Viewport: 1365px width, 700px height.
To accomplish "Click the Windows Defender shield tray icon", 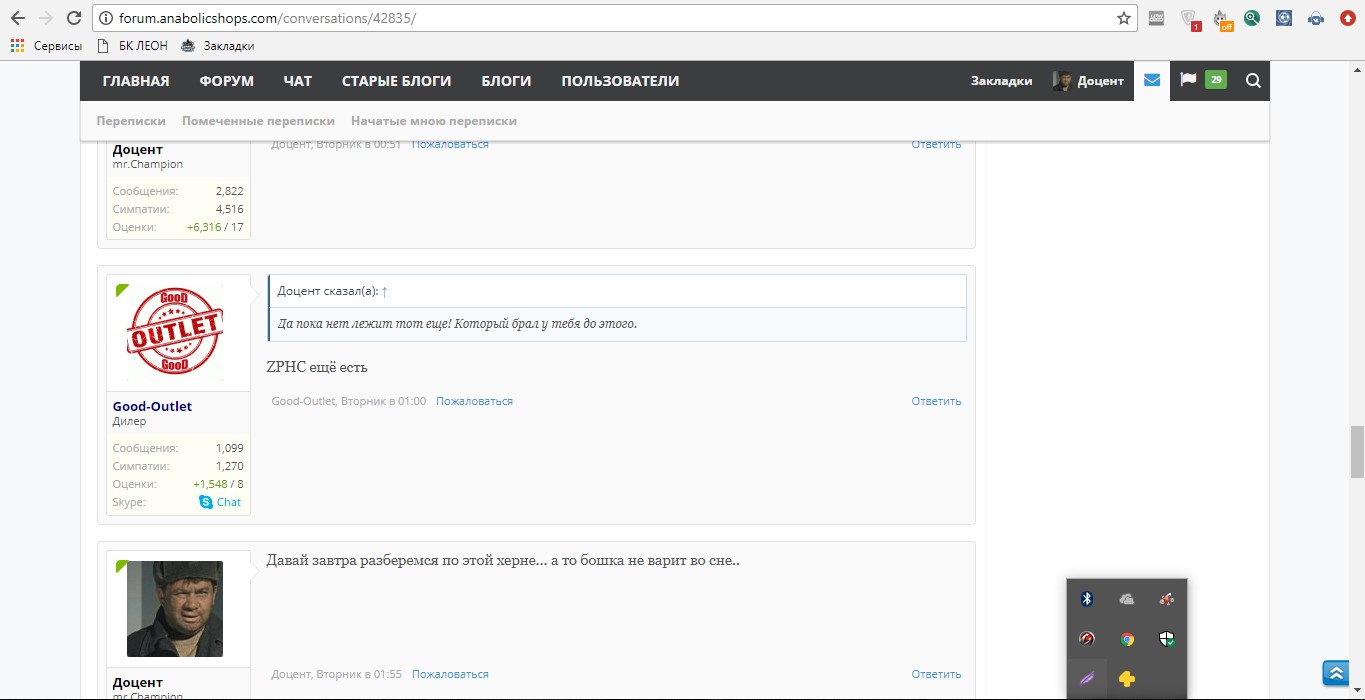I will coord(1166,639).
